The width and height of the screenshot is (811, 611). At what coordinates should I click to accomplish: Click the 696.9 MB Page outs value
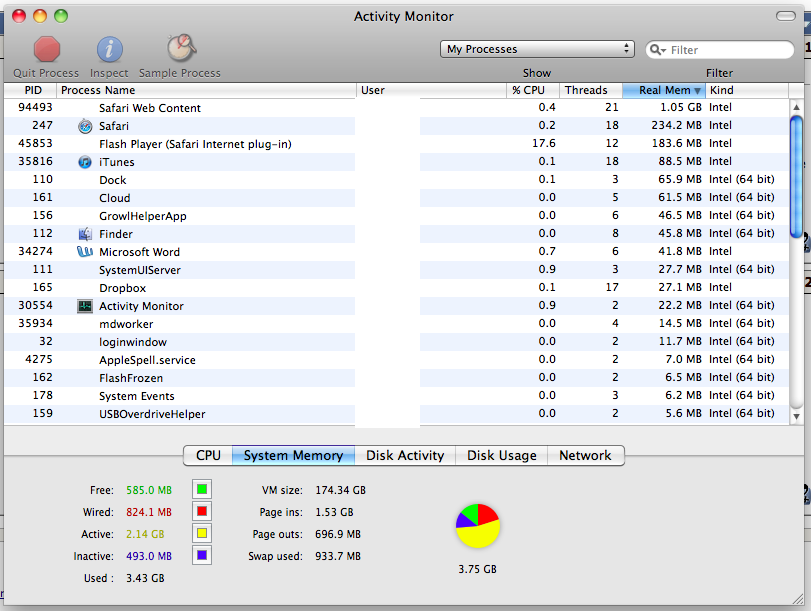click(338, 534)
